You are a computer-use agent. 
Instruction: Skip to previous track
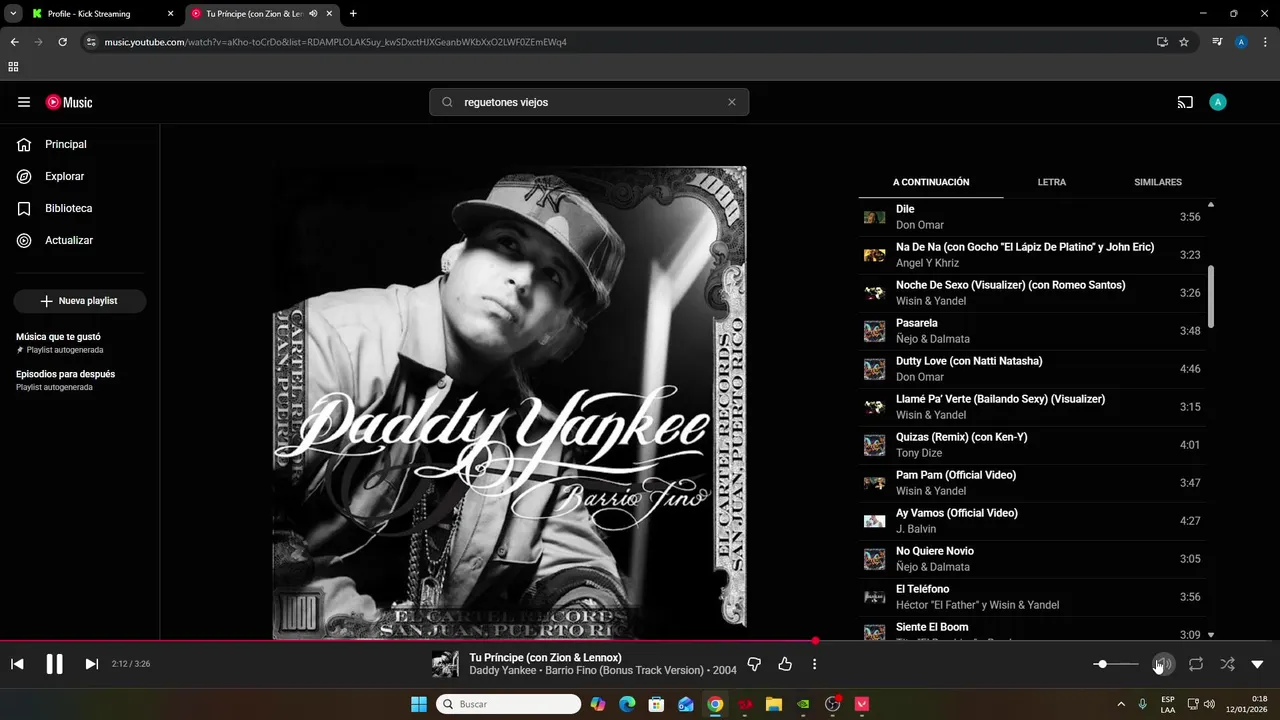(x=17, y=664)
